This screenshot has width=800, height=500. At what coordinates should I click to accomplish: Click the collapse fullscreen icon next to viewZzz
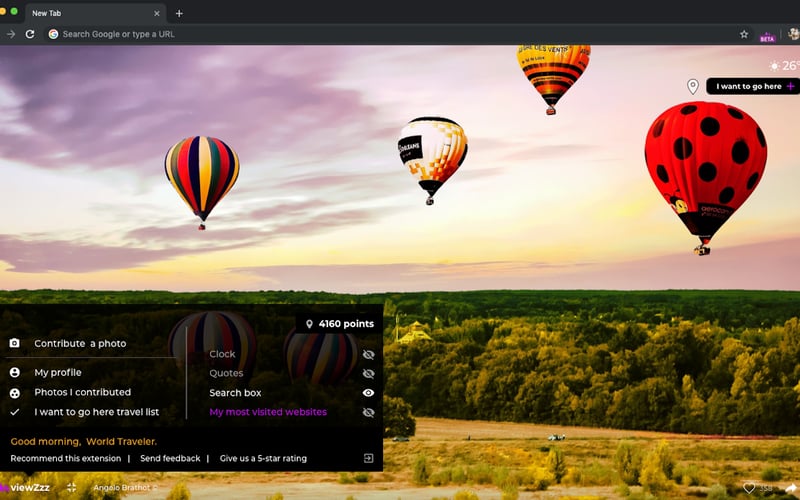click(x=71, y=487)
